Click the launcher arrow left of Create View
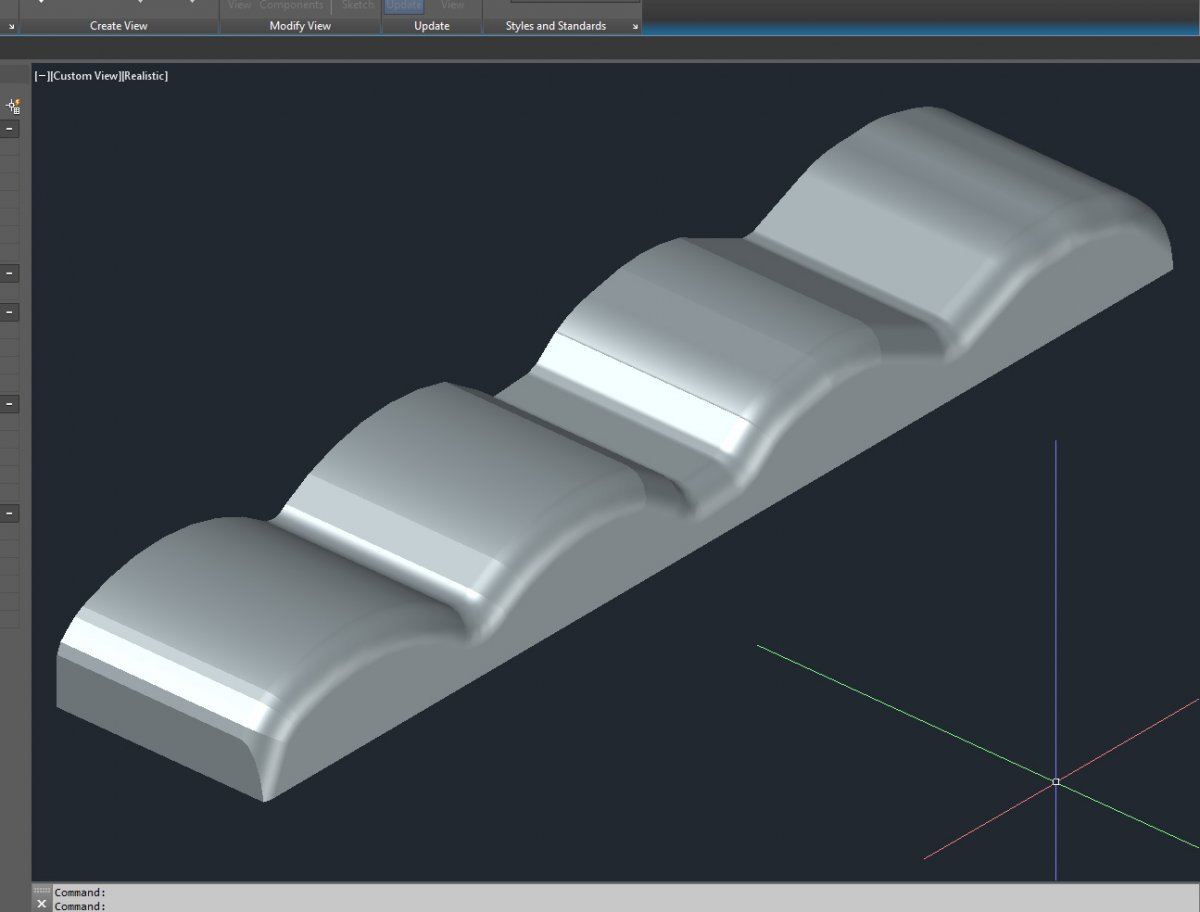Image resolution: width=1200 pixels, height=912 pixels. coord(11,27)
